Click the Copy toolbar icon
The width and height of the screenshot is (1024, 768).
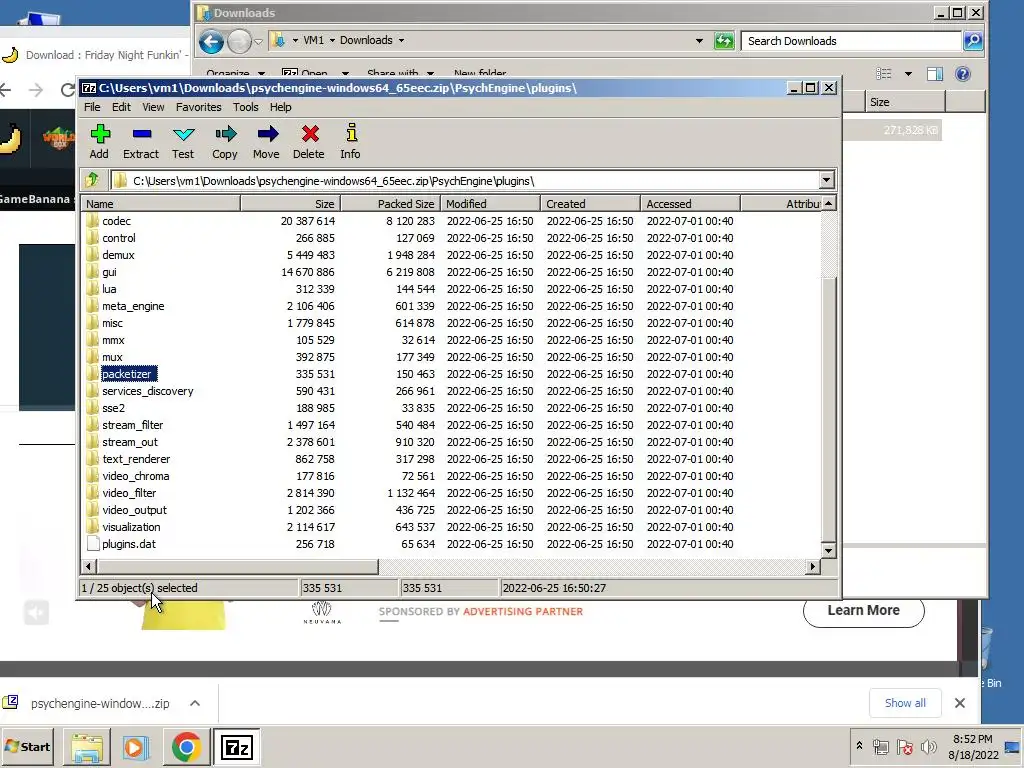[x=225, y=135]
